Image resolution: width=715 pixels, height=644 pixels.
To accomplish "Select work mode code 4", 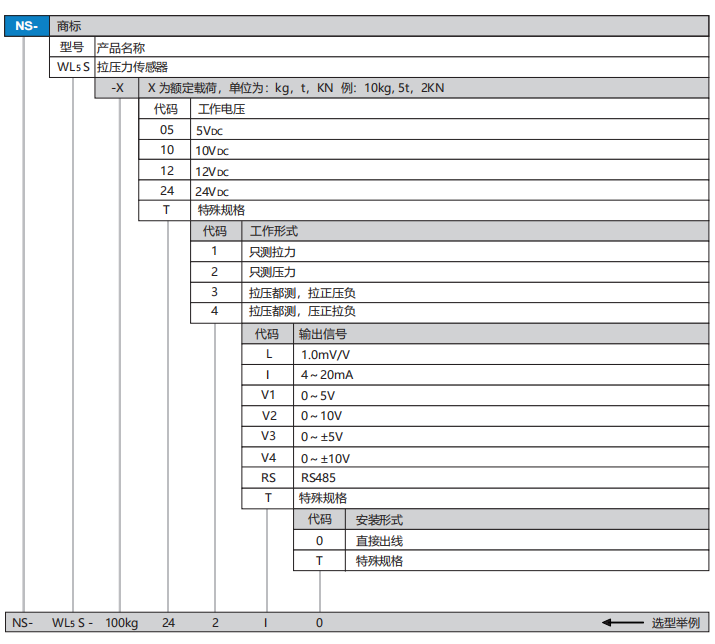I will click(214, 311).
